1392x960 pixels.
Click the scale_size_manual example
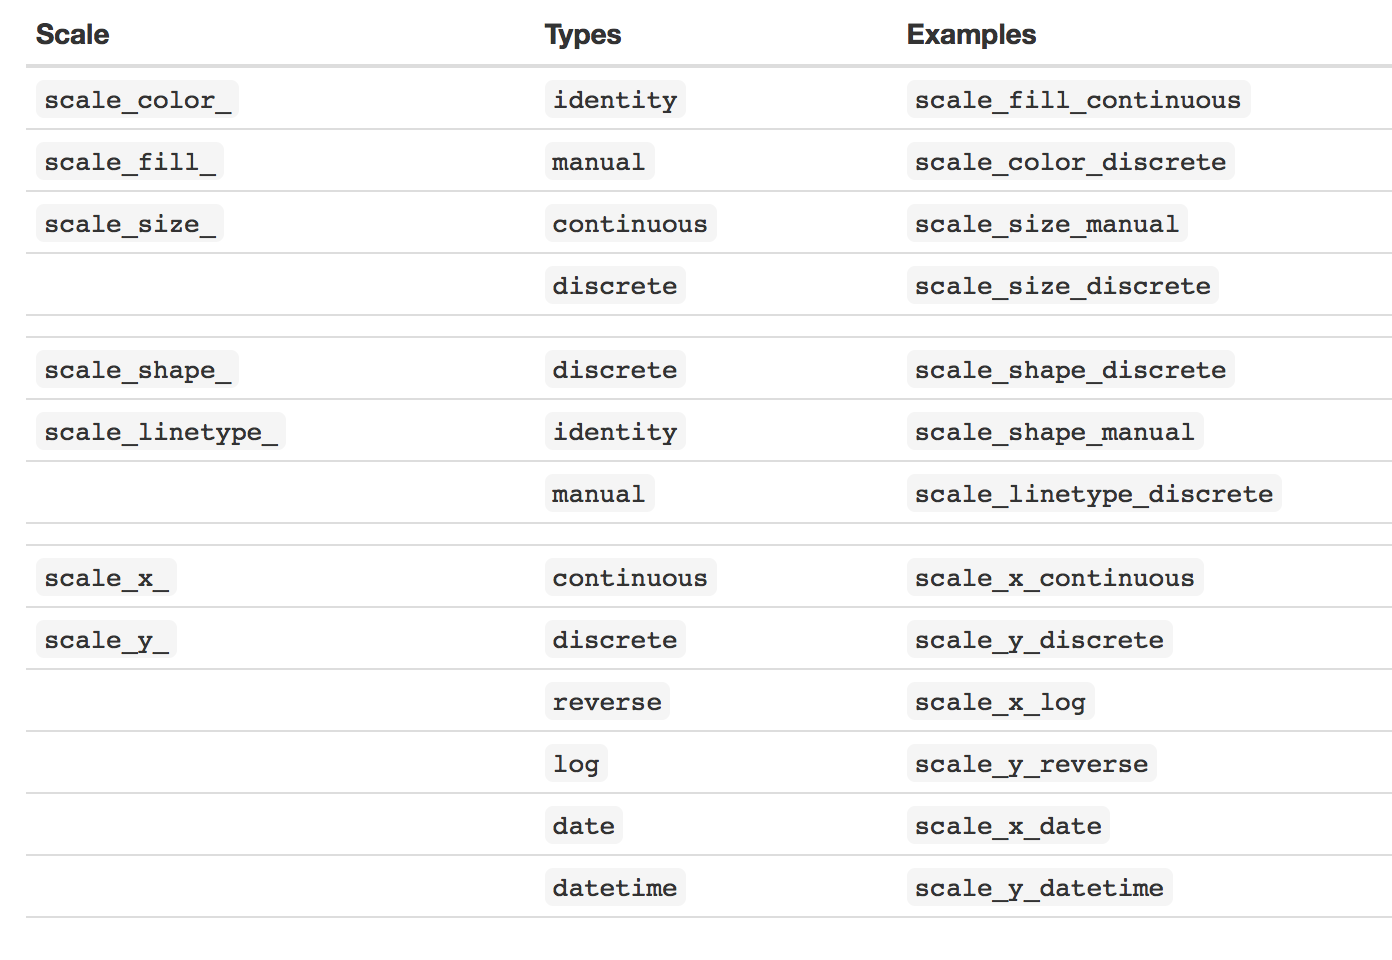(x=1047, y=224)
